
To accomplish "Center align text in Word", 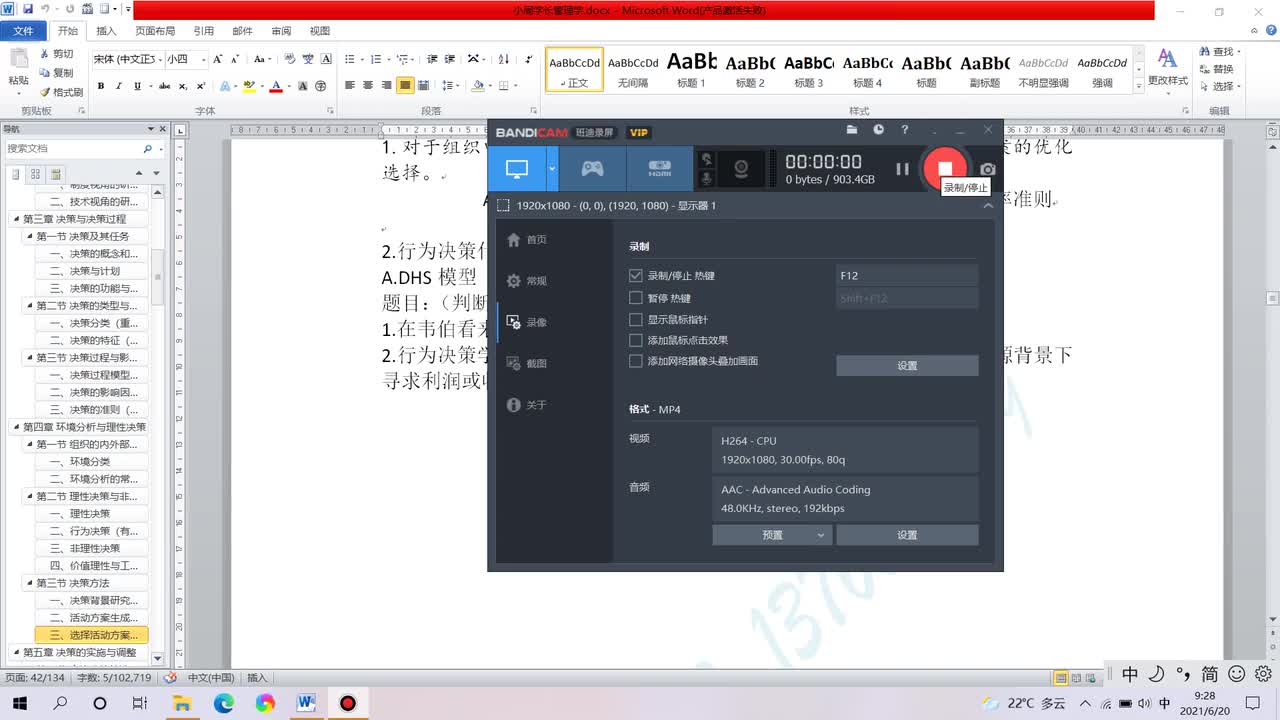I will [x=368, y=86].
